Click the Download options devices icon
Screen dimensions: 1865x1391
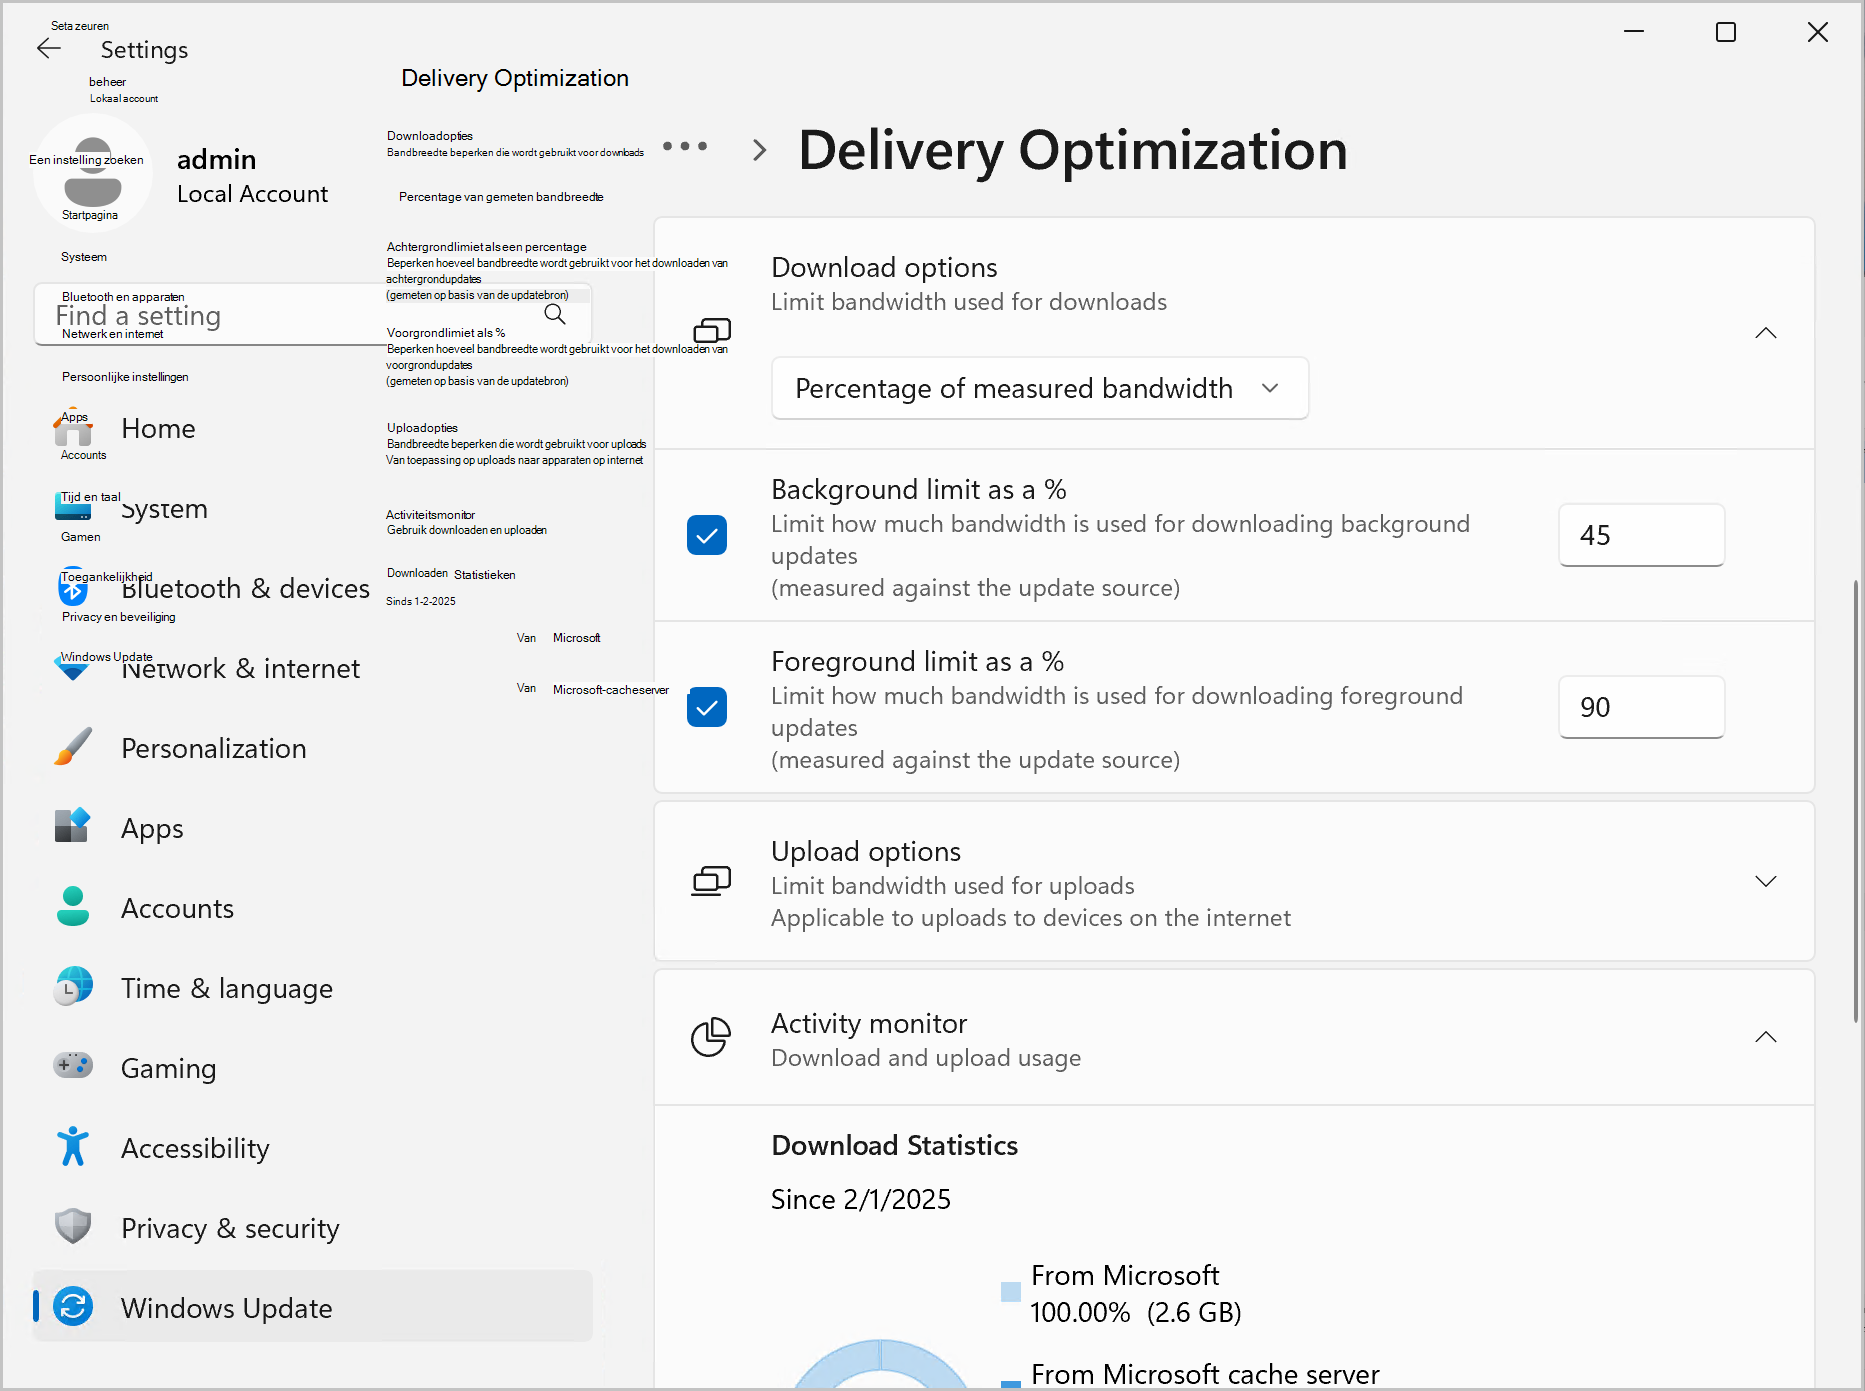pyautogui.click(x=712, y=331)
